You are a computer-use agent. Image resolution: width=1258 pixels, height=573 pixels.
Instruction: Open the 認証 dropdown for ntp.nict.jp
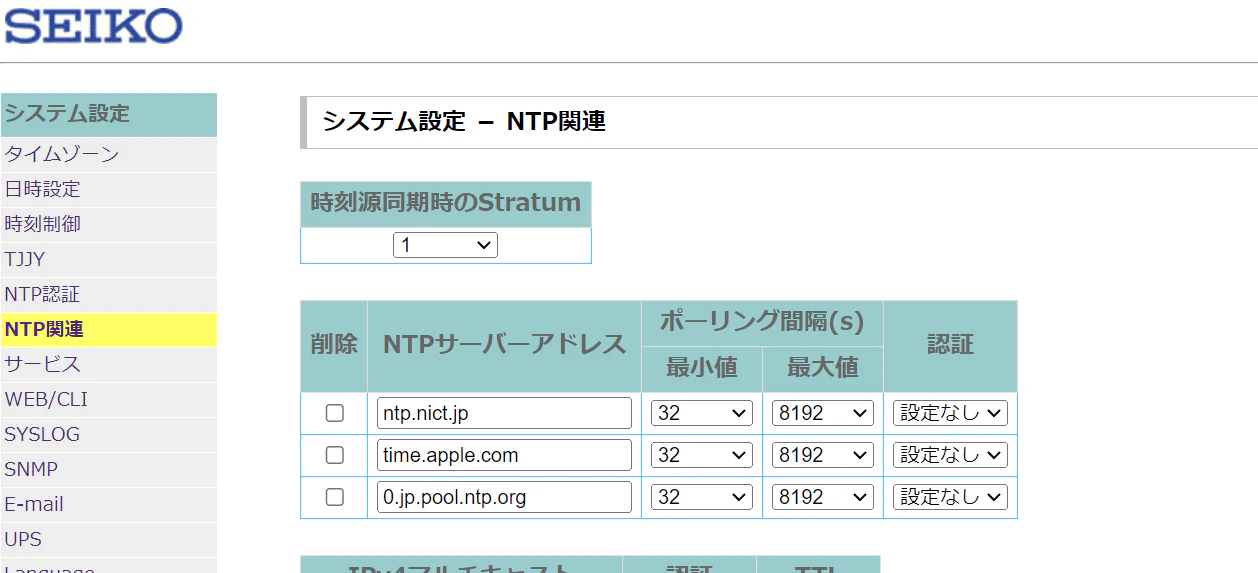point(950,413)
